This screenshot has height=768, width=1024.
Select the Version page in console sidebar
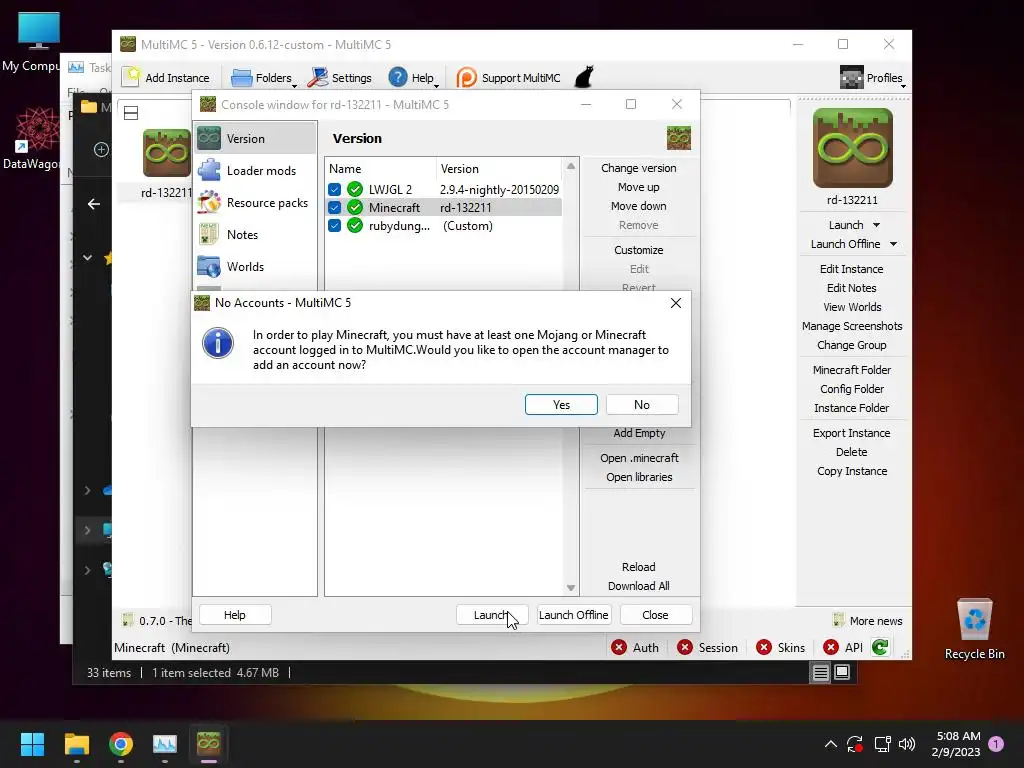[255, 138]
